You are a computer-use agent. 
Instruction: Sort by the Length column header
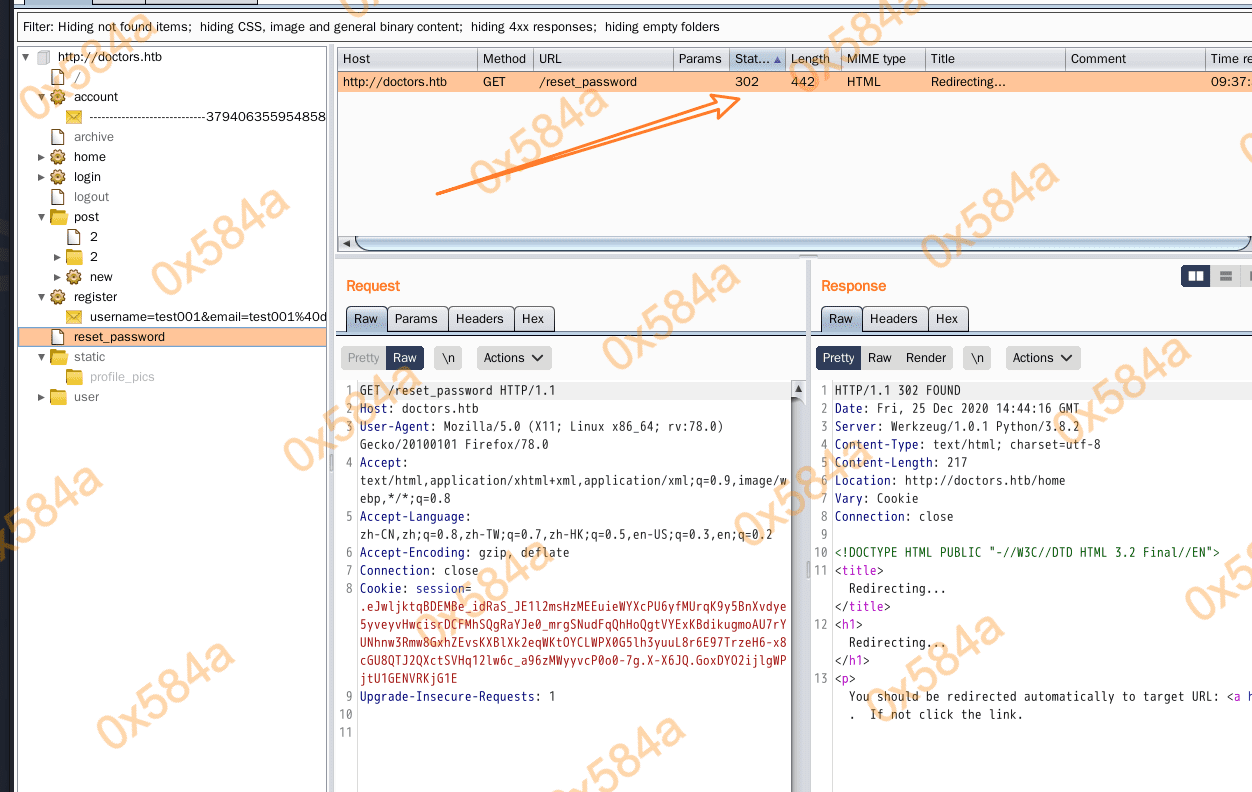[810, 59]
